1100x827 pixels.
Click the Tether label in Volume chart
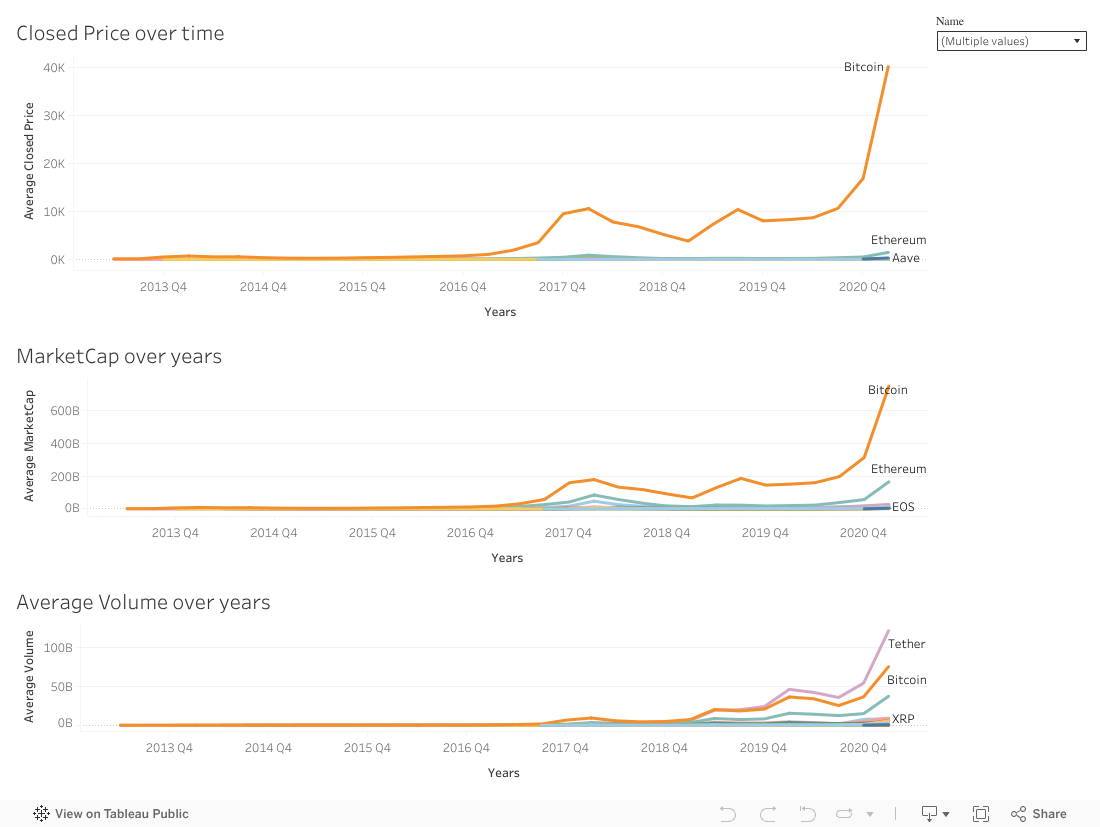click(x=907, y=644)
